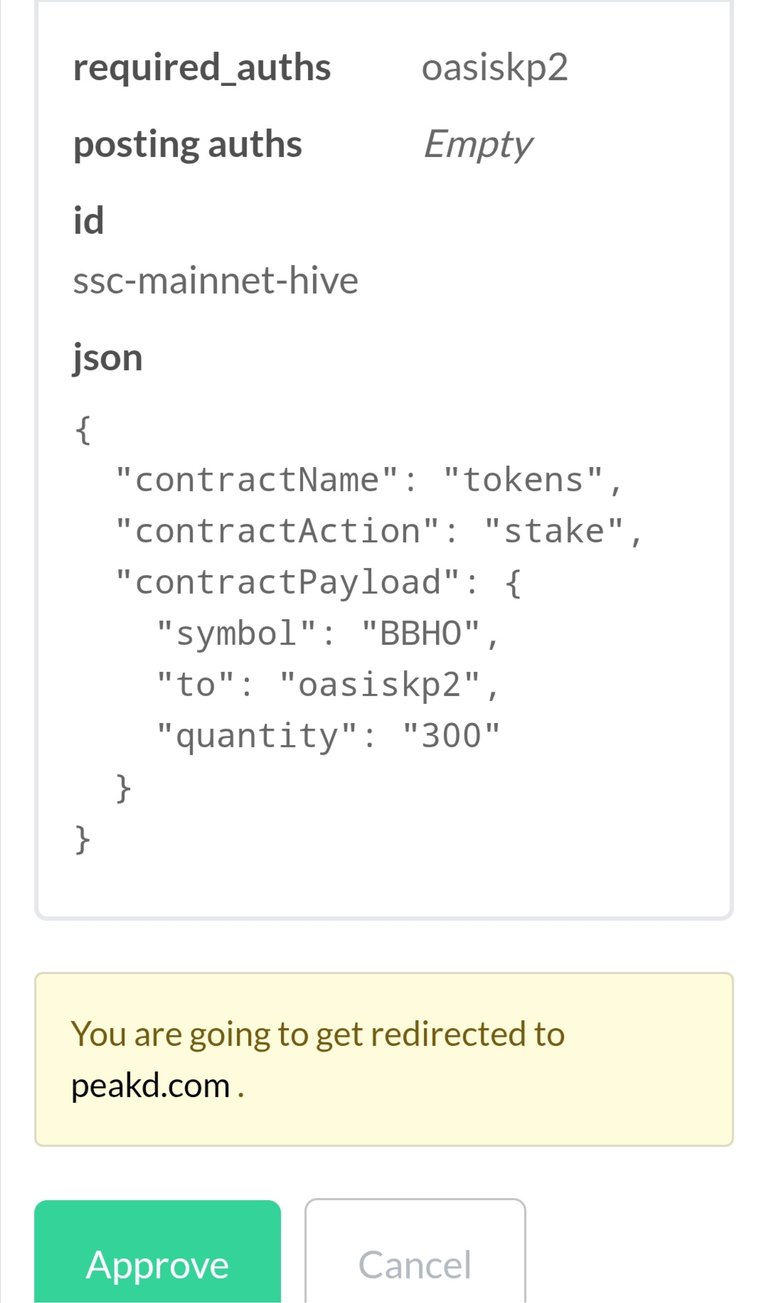Screen dimensions: 768x1303
Task: Select the required_auths label
Action: click(x=202, y=68)
